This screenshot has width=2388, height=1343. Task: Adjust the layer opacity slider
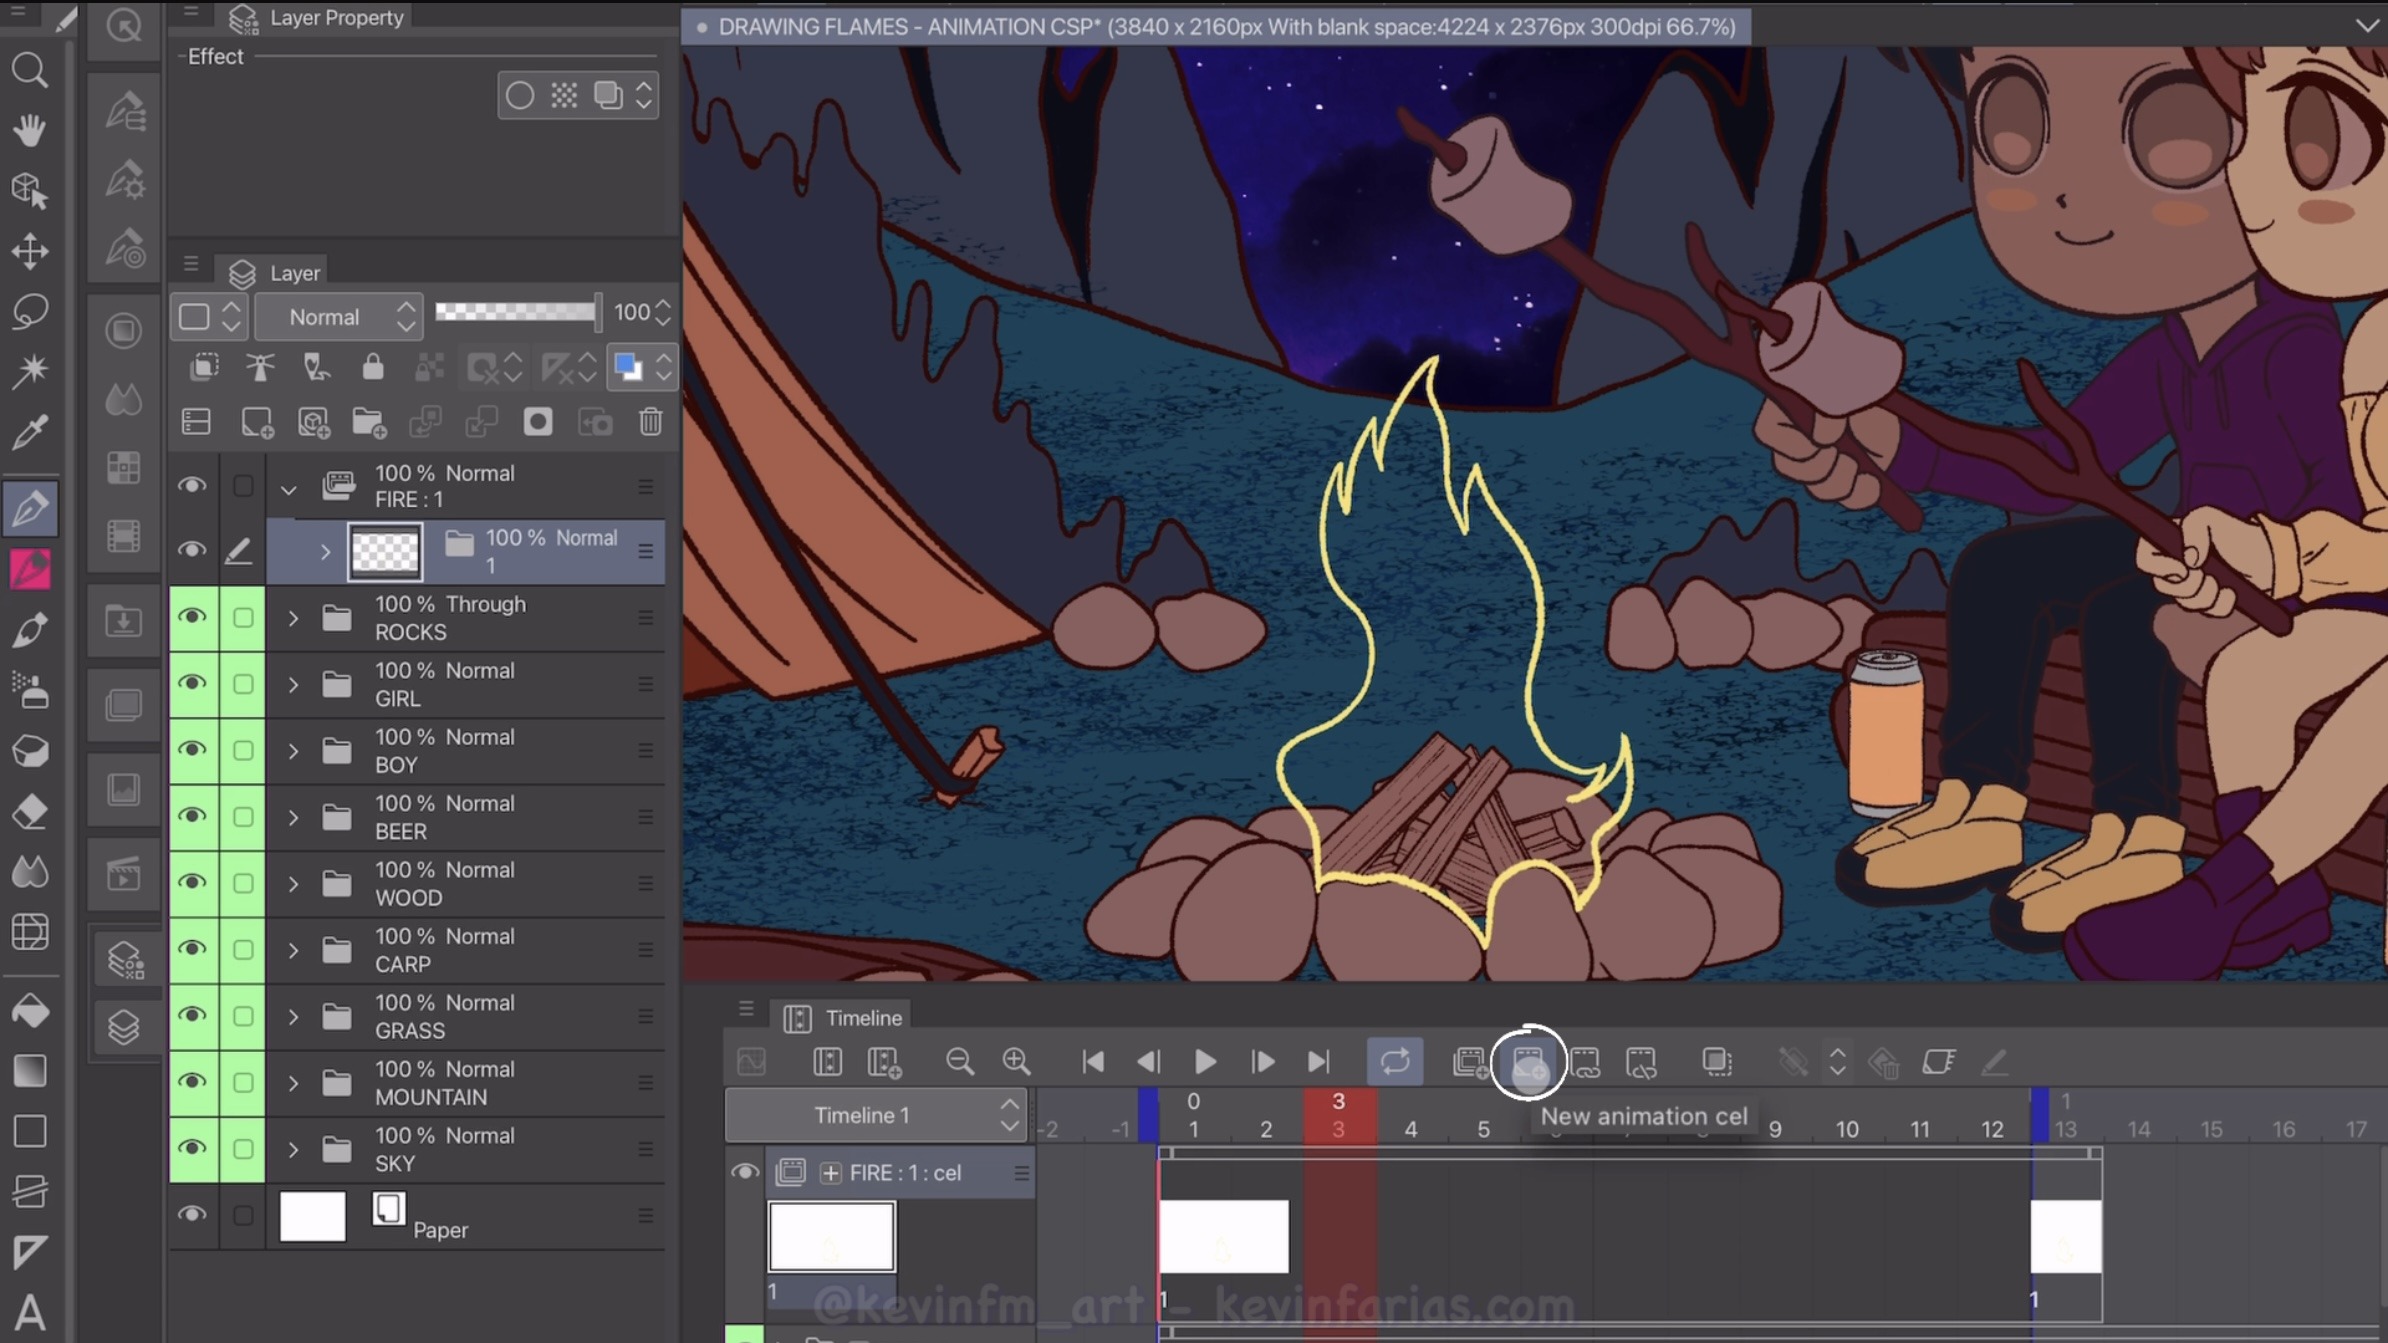click(x=518, y=312)
